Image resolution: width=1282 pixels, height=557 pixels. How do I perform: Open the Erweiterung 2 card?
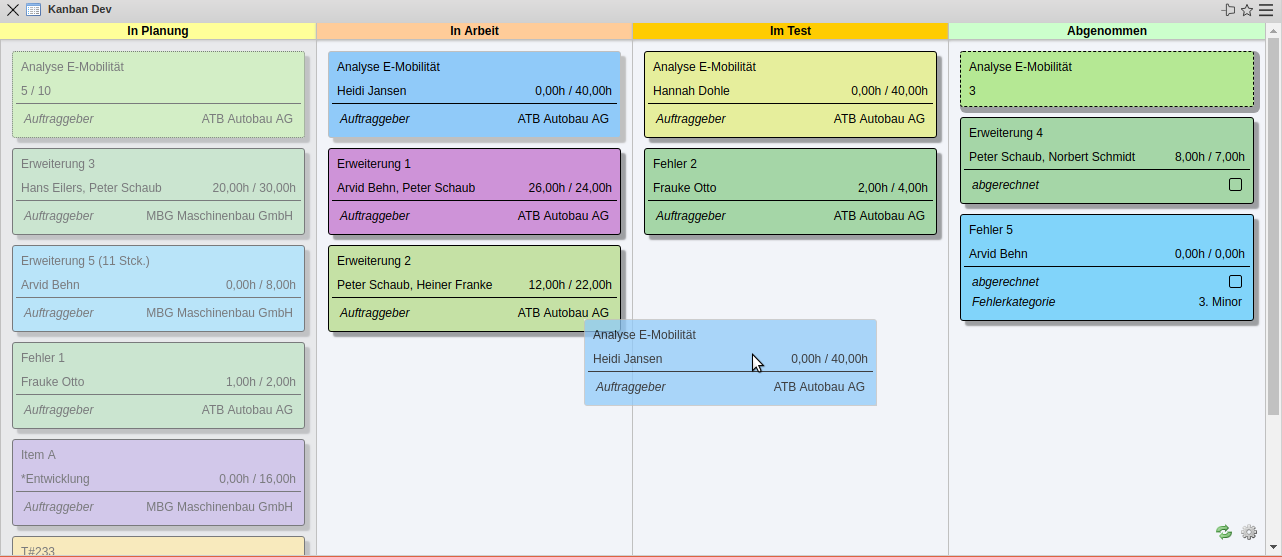tap(474, 289)
